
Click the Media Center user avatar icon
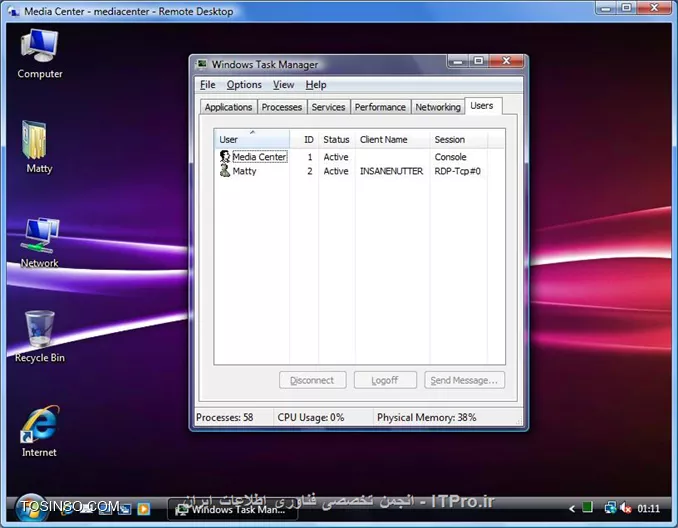click(x=225, y=157)
